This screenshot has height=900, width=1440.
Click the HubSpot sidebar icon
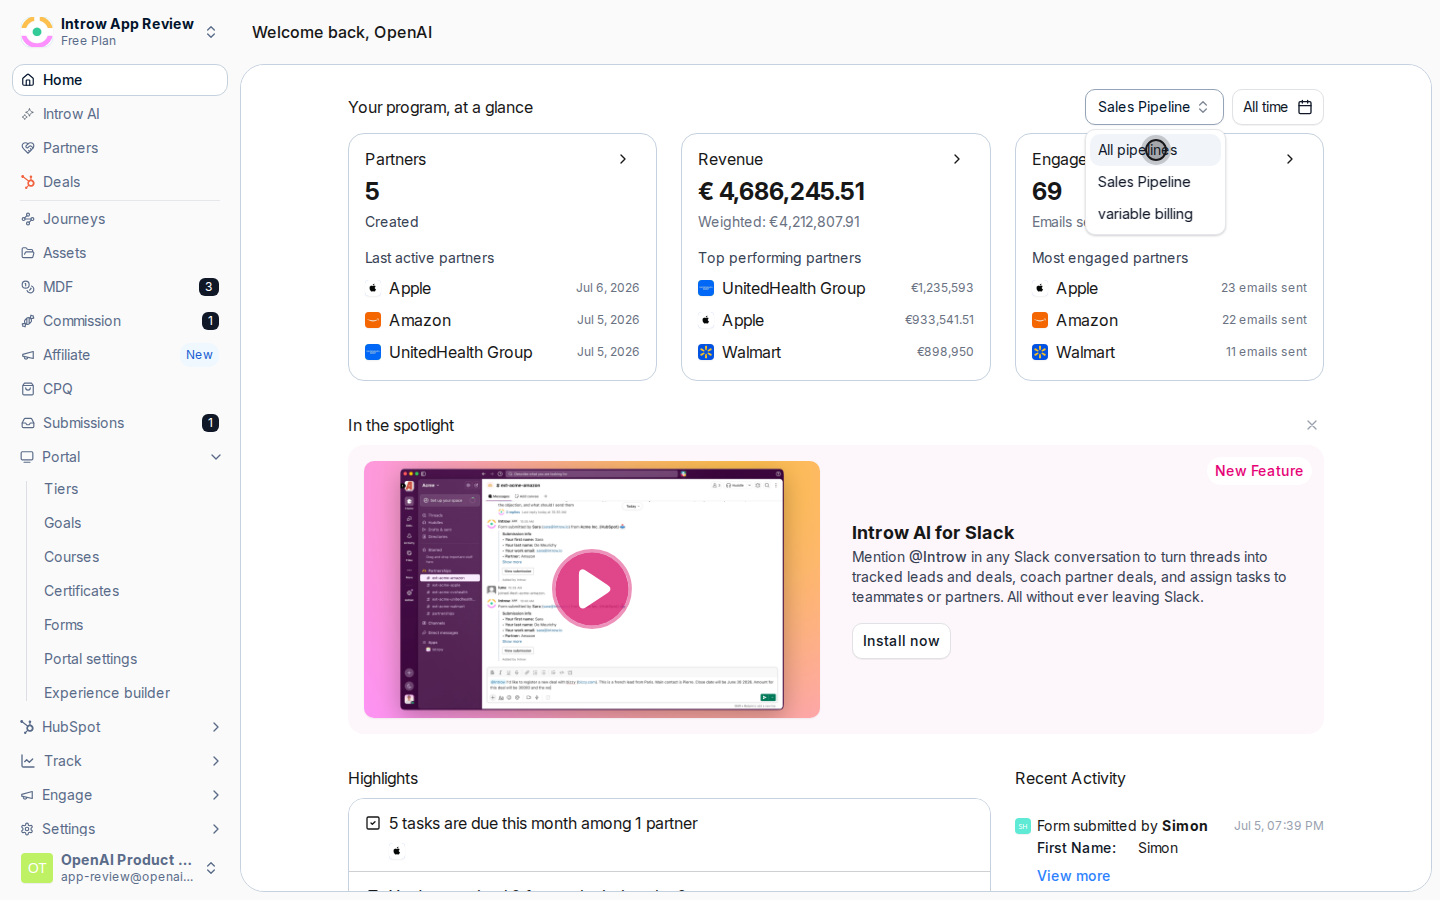pyautogui.click(x=27, y=727)
